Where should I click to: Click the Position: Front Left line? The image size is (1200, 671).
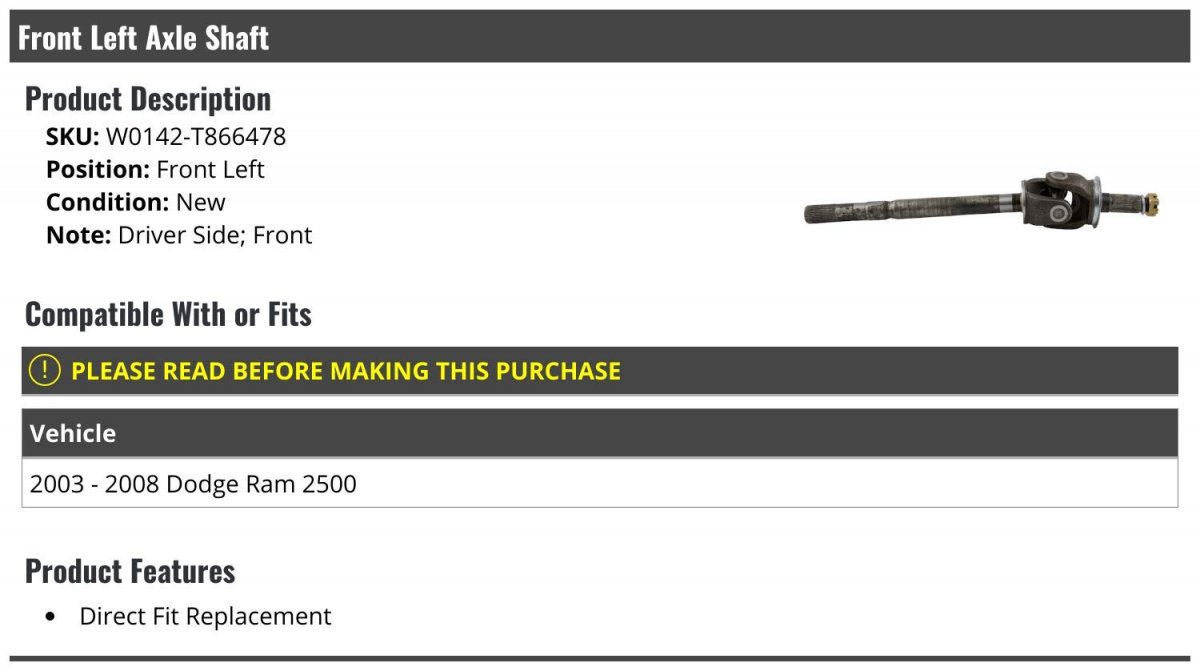[155, 170]
